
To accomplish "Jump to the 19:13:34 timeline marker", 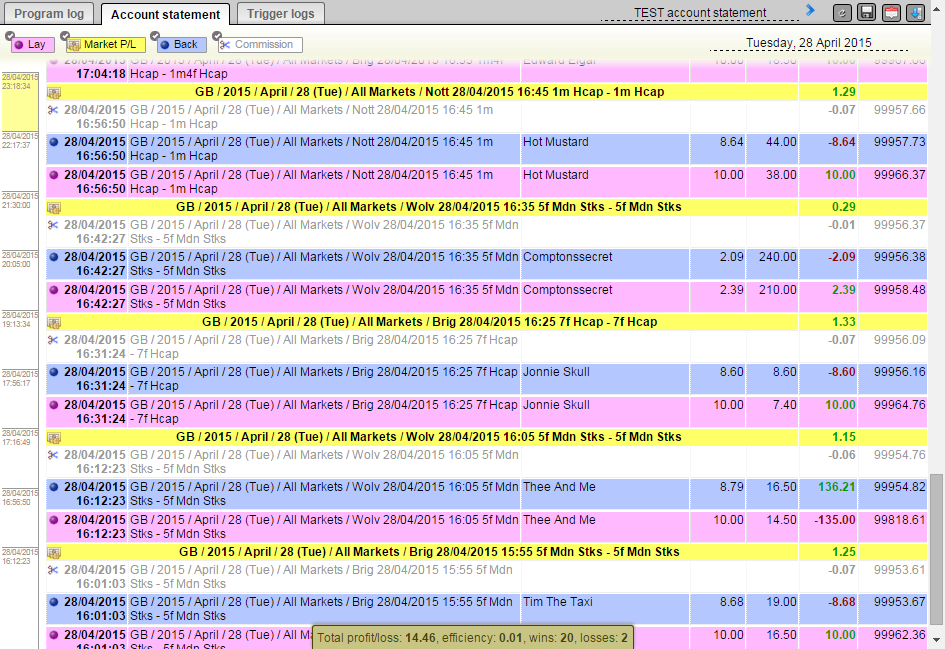I will pyautogui.click(x=20, y=319).
